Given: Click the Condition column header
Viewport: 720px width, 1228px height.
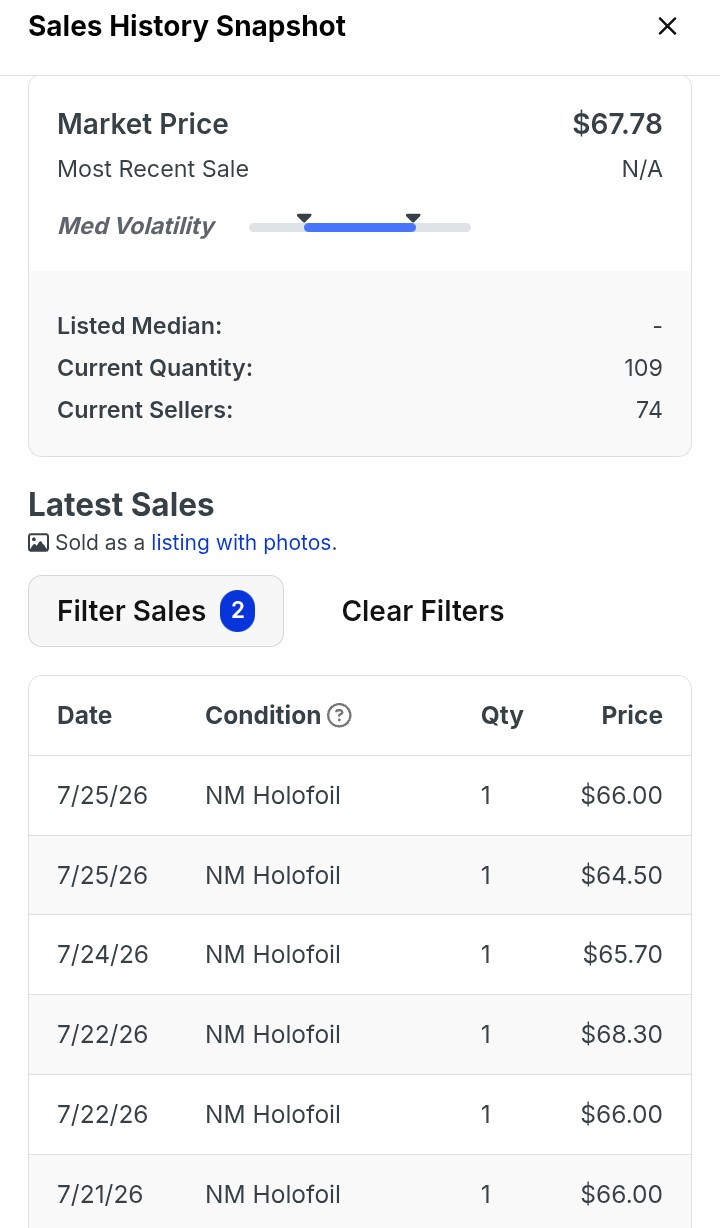Looking at the screenshot, I should pos(263,716).
